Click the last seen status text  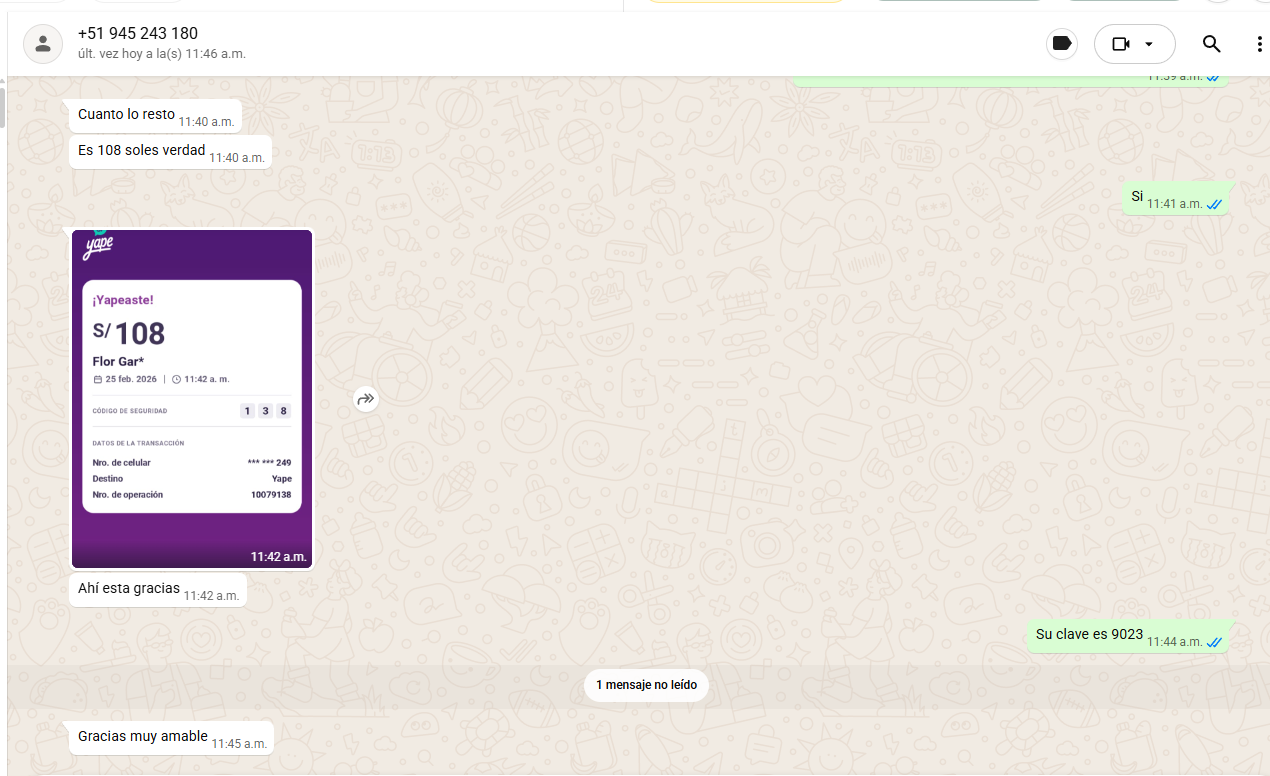161,54
